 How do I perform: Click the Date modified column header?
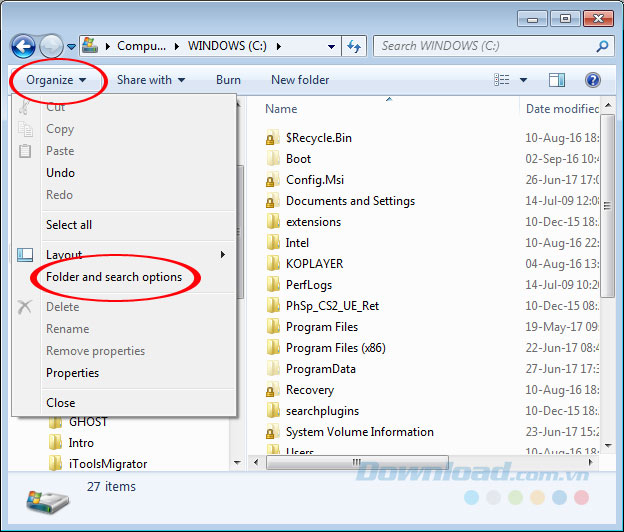coord(562,109)
